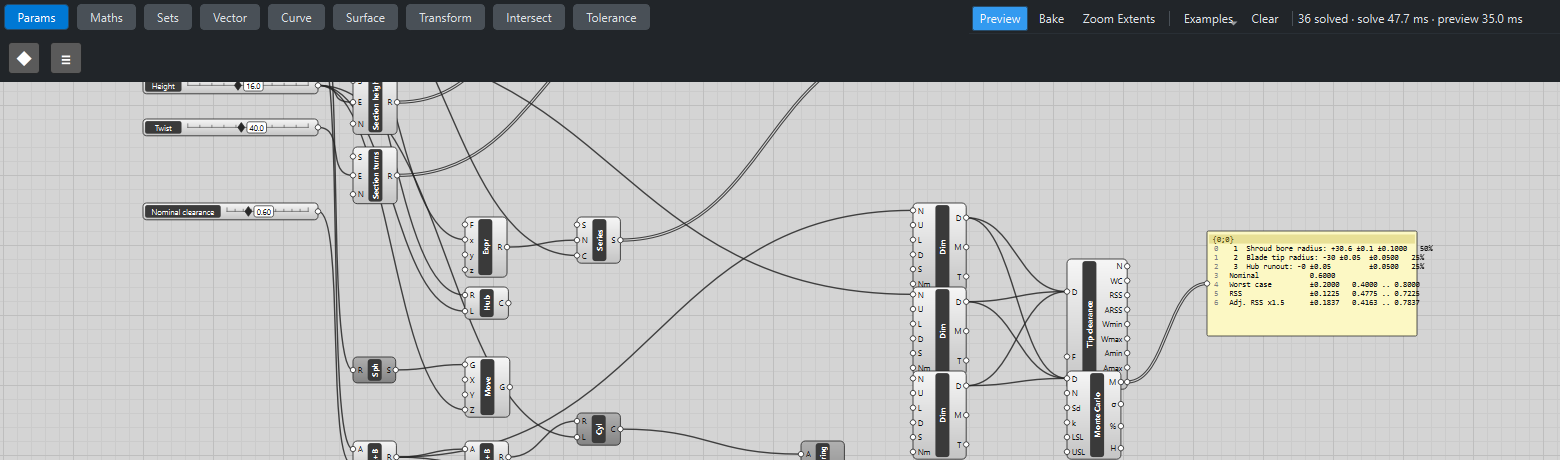Click the Nominal clearance value 0.60
The image size is (1560, 460).
(x=264, y=212)
